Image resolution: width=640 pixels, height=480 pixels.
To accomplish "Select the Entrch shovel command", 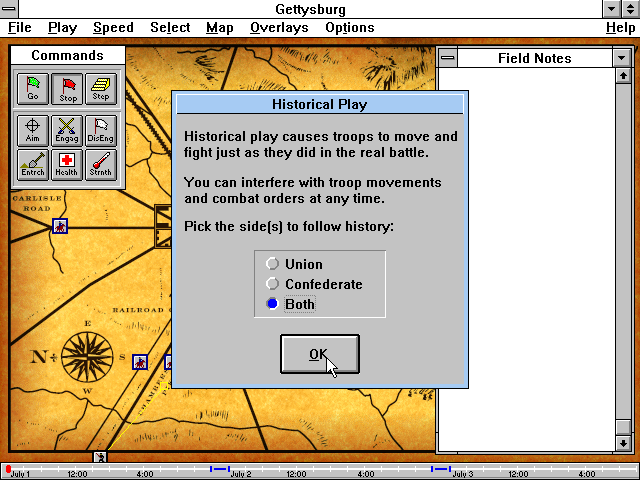I will click(x=33, y=164).
